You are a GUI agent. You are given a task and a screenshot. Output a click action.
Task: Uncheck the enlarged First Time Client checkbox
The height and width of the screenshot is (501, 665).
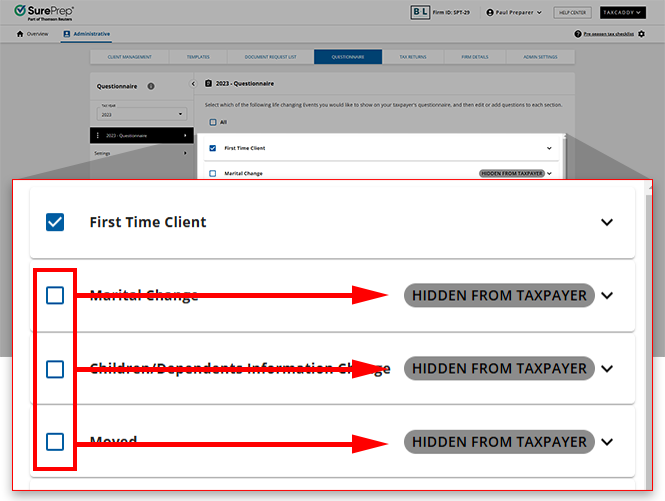tap(55, 222)
